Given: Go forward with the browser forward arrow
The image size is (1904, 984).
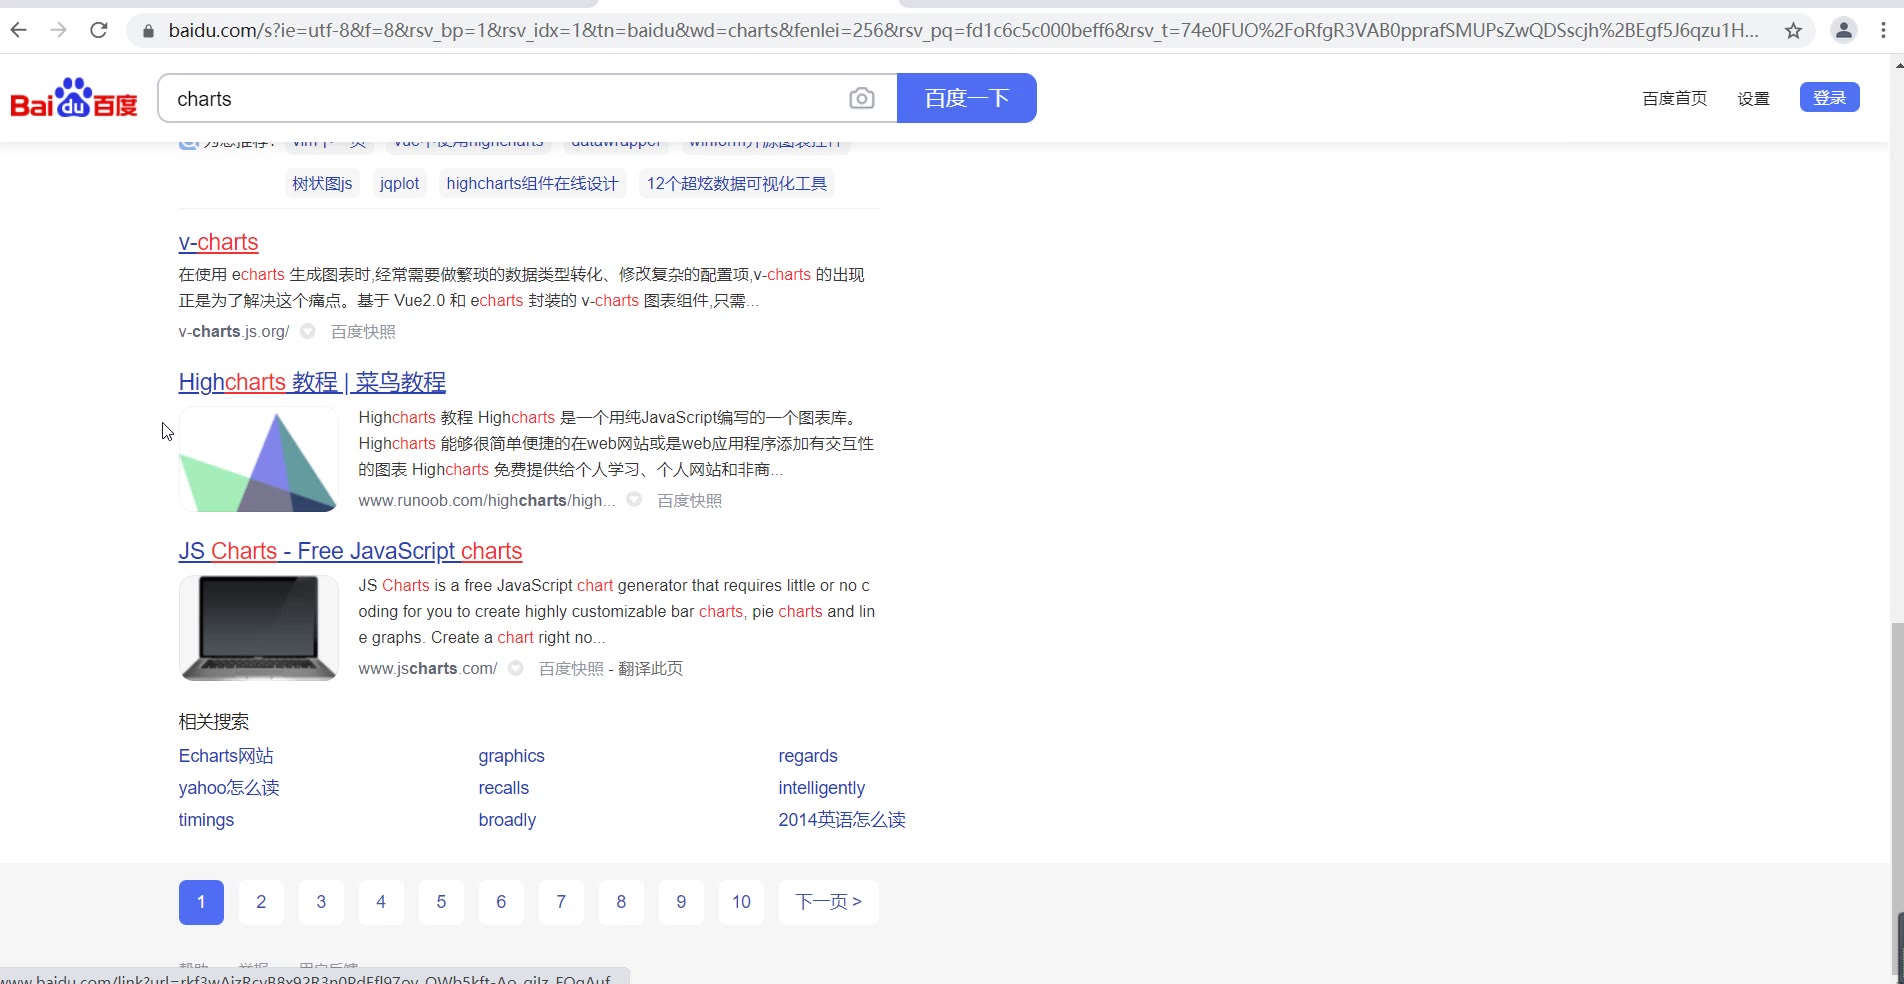Looking at the screenshot, I should tap(59, 30).
